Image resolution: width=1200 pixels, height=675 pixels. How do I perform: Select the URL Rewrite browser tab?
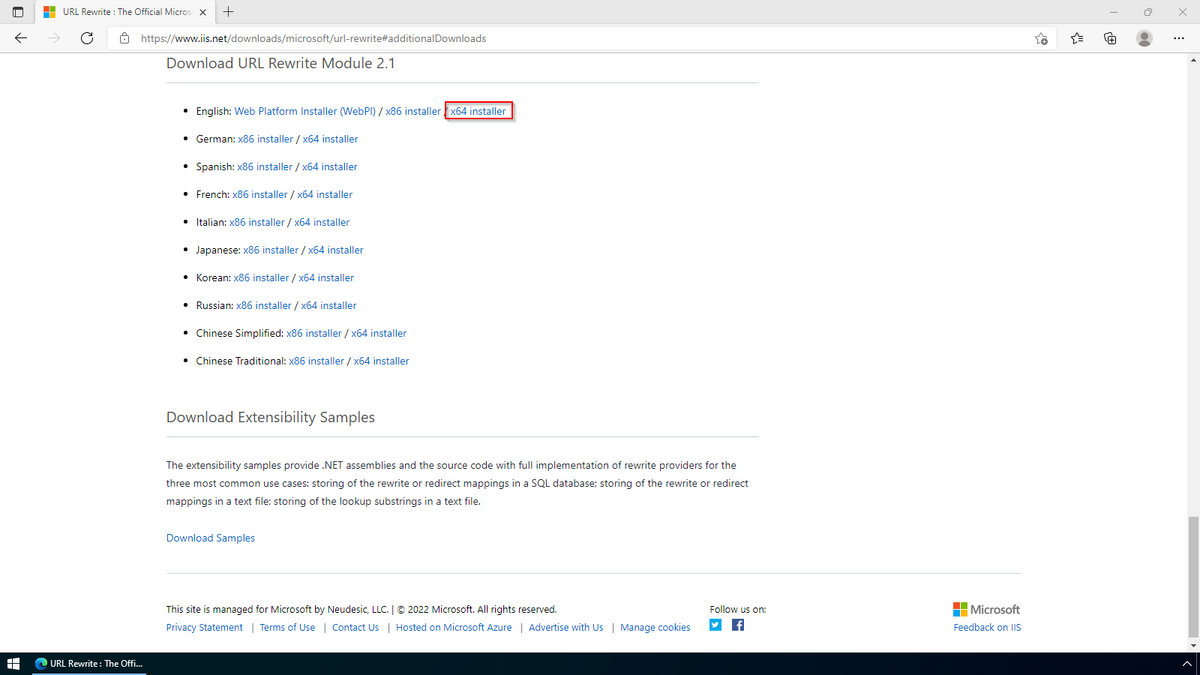120,12
